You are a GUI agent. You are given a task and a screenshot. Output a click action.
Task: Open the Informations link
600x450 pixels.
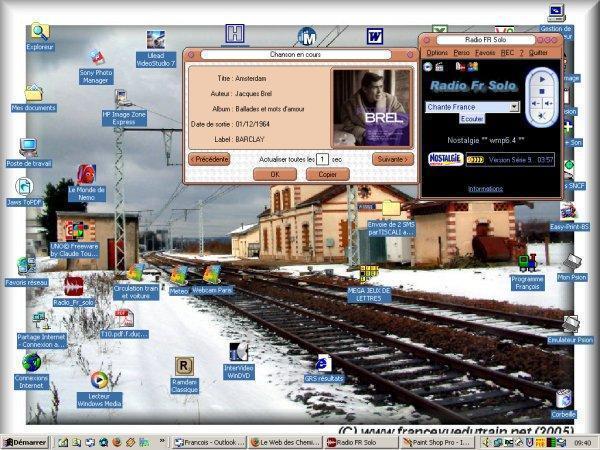485,188
